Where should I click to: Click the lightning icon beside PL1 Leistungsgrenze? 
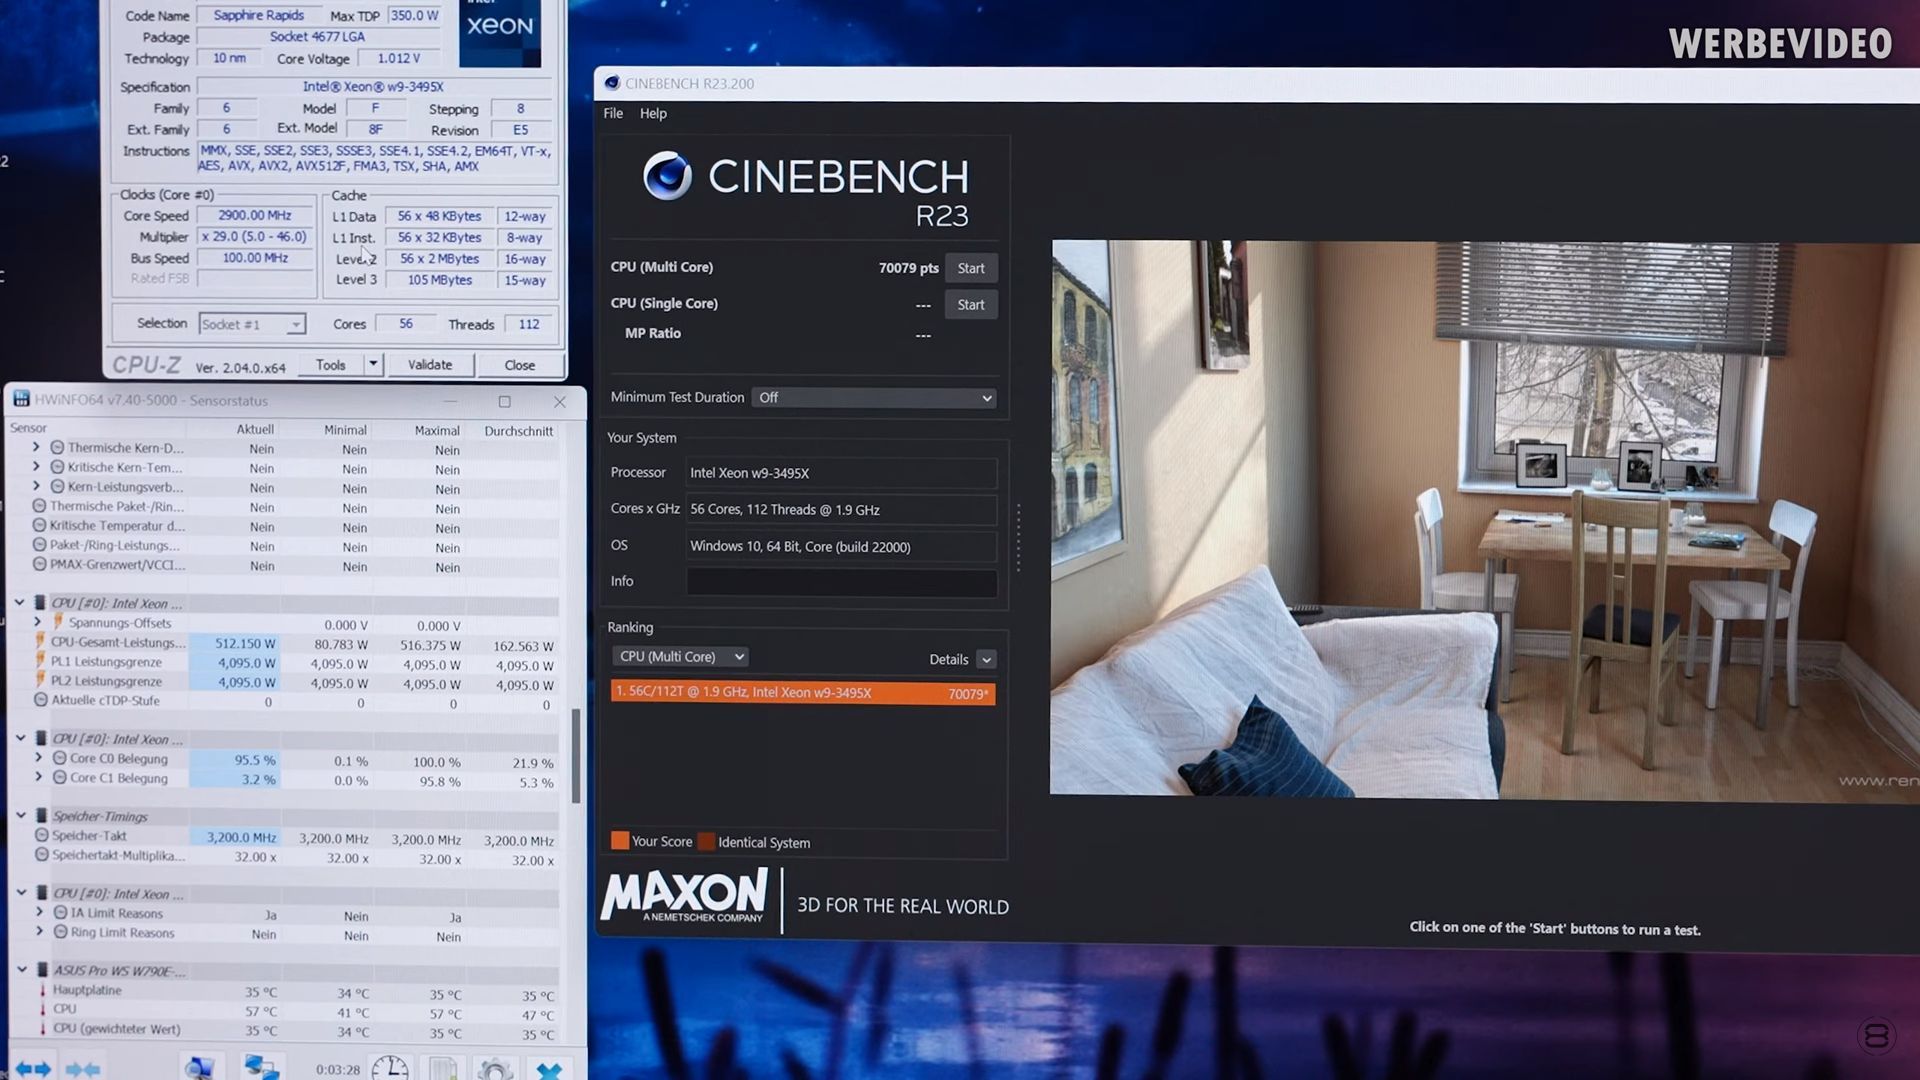point(40,661)
